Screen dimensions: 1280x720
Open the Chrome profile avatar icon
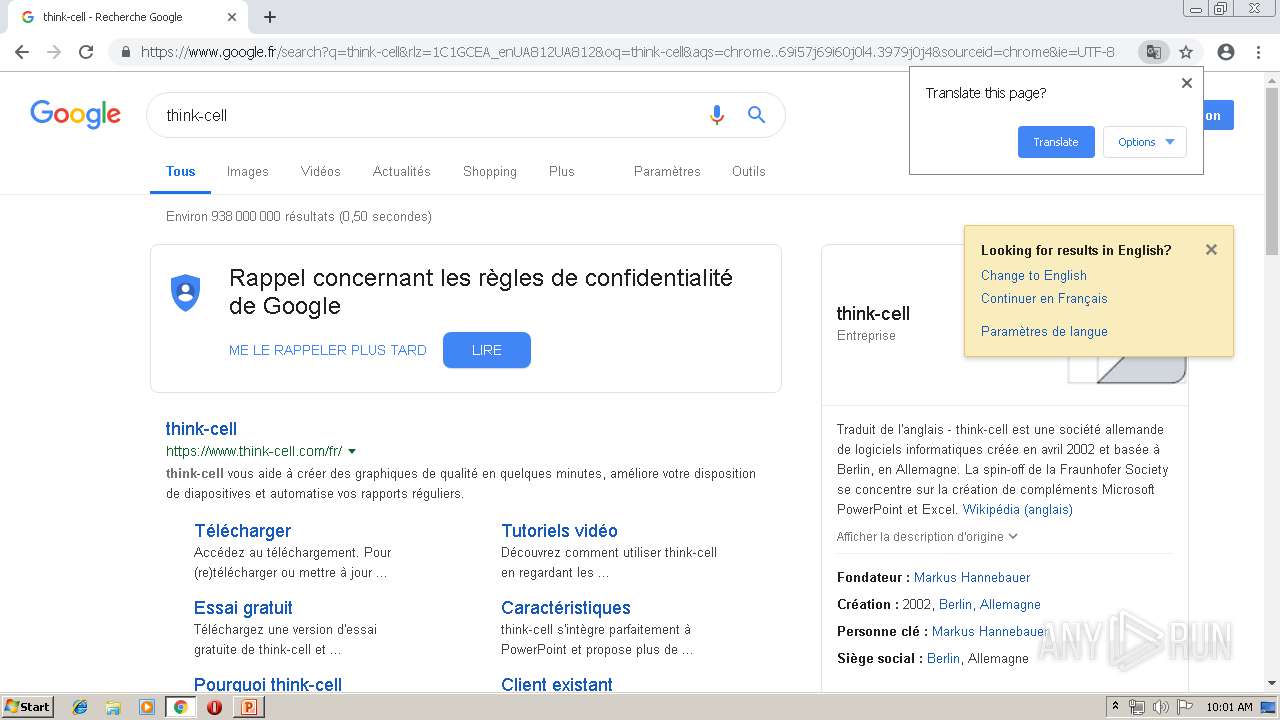(x=1226, y=52)
